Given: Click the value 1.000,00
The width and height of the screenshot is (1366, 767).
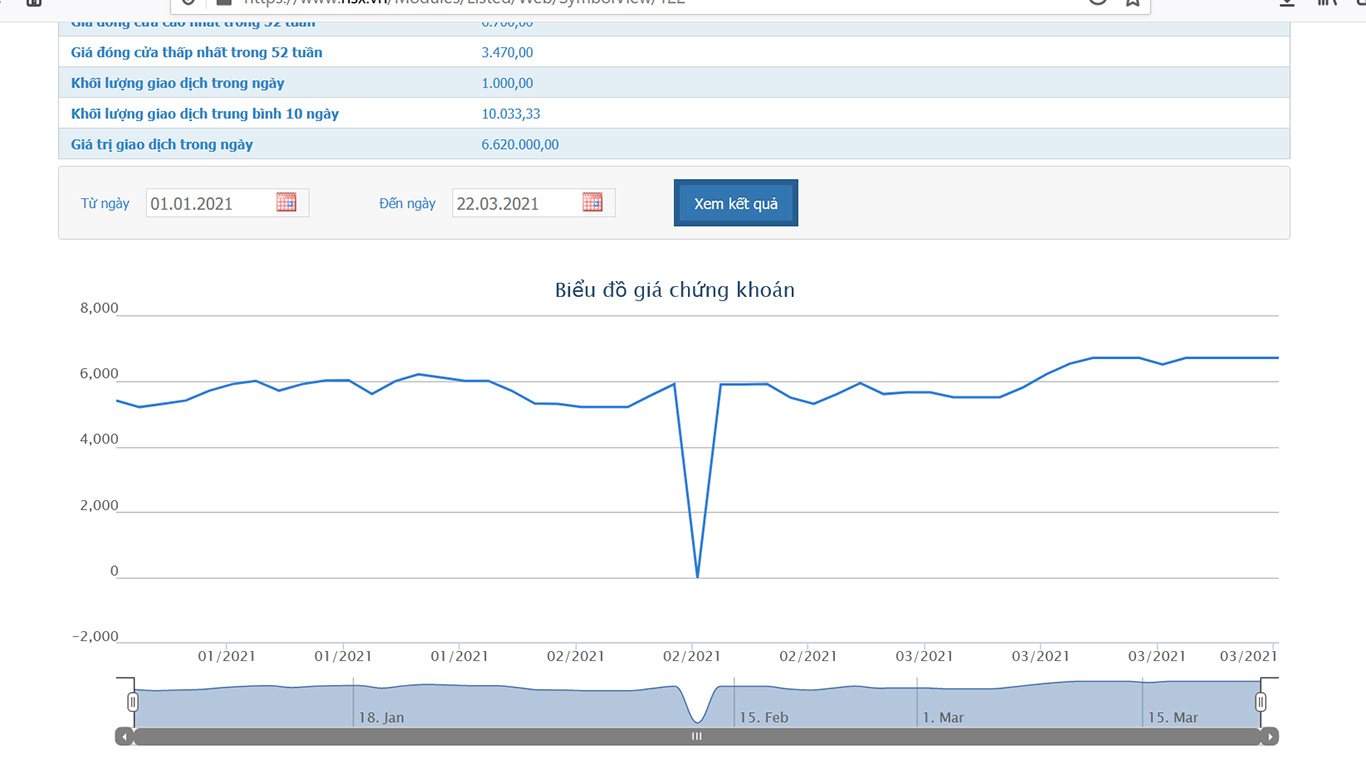Looking at the screenshot, I should coord(507,83).
